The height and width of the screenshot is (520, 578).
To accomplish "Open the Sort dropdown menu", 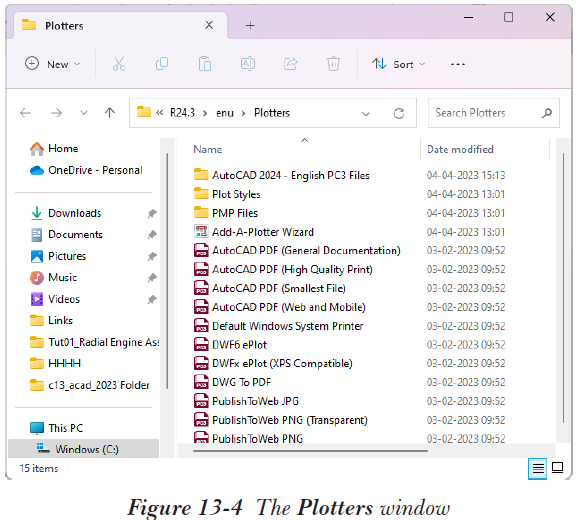I will pyautogui.click(x=398, y=64).
